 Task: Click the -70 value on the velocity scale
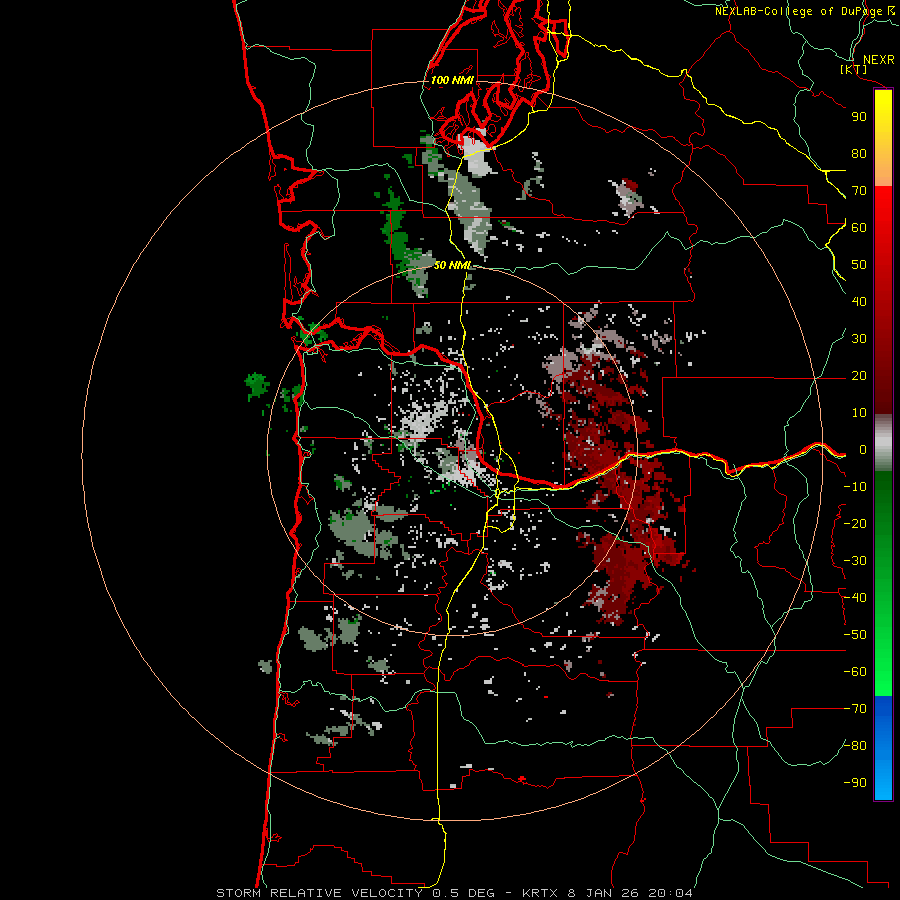pos(855,709)
